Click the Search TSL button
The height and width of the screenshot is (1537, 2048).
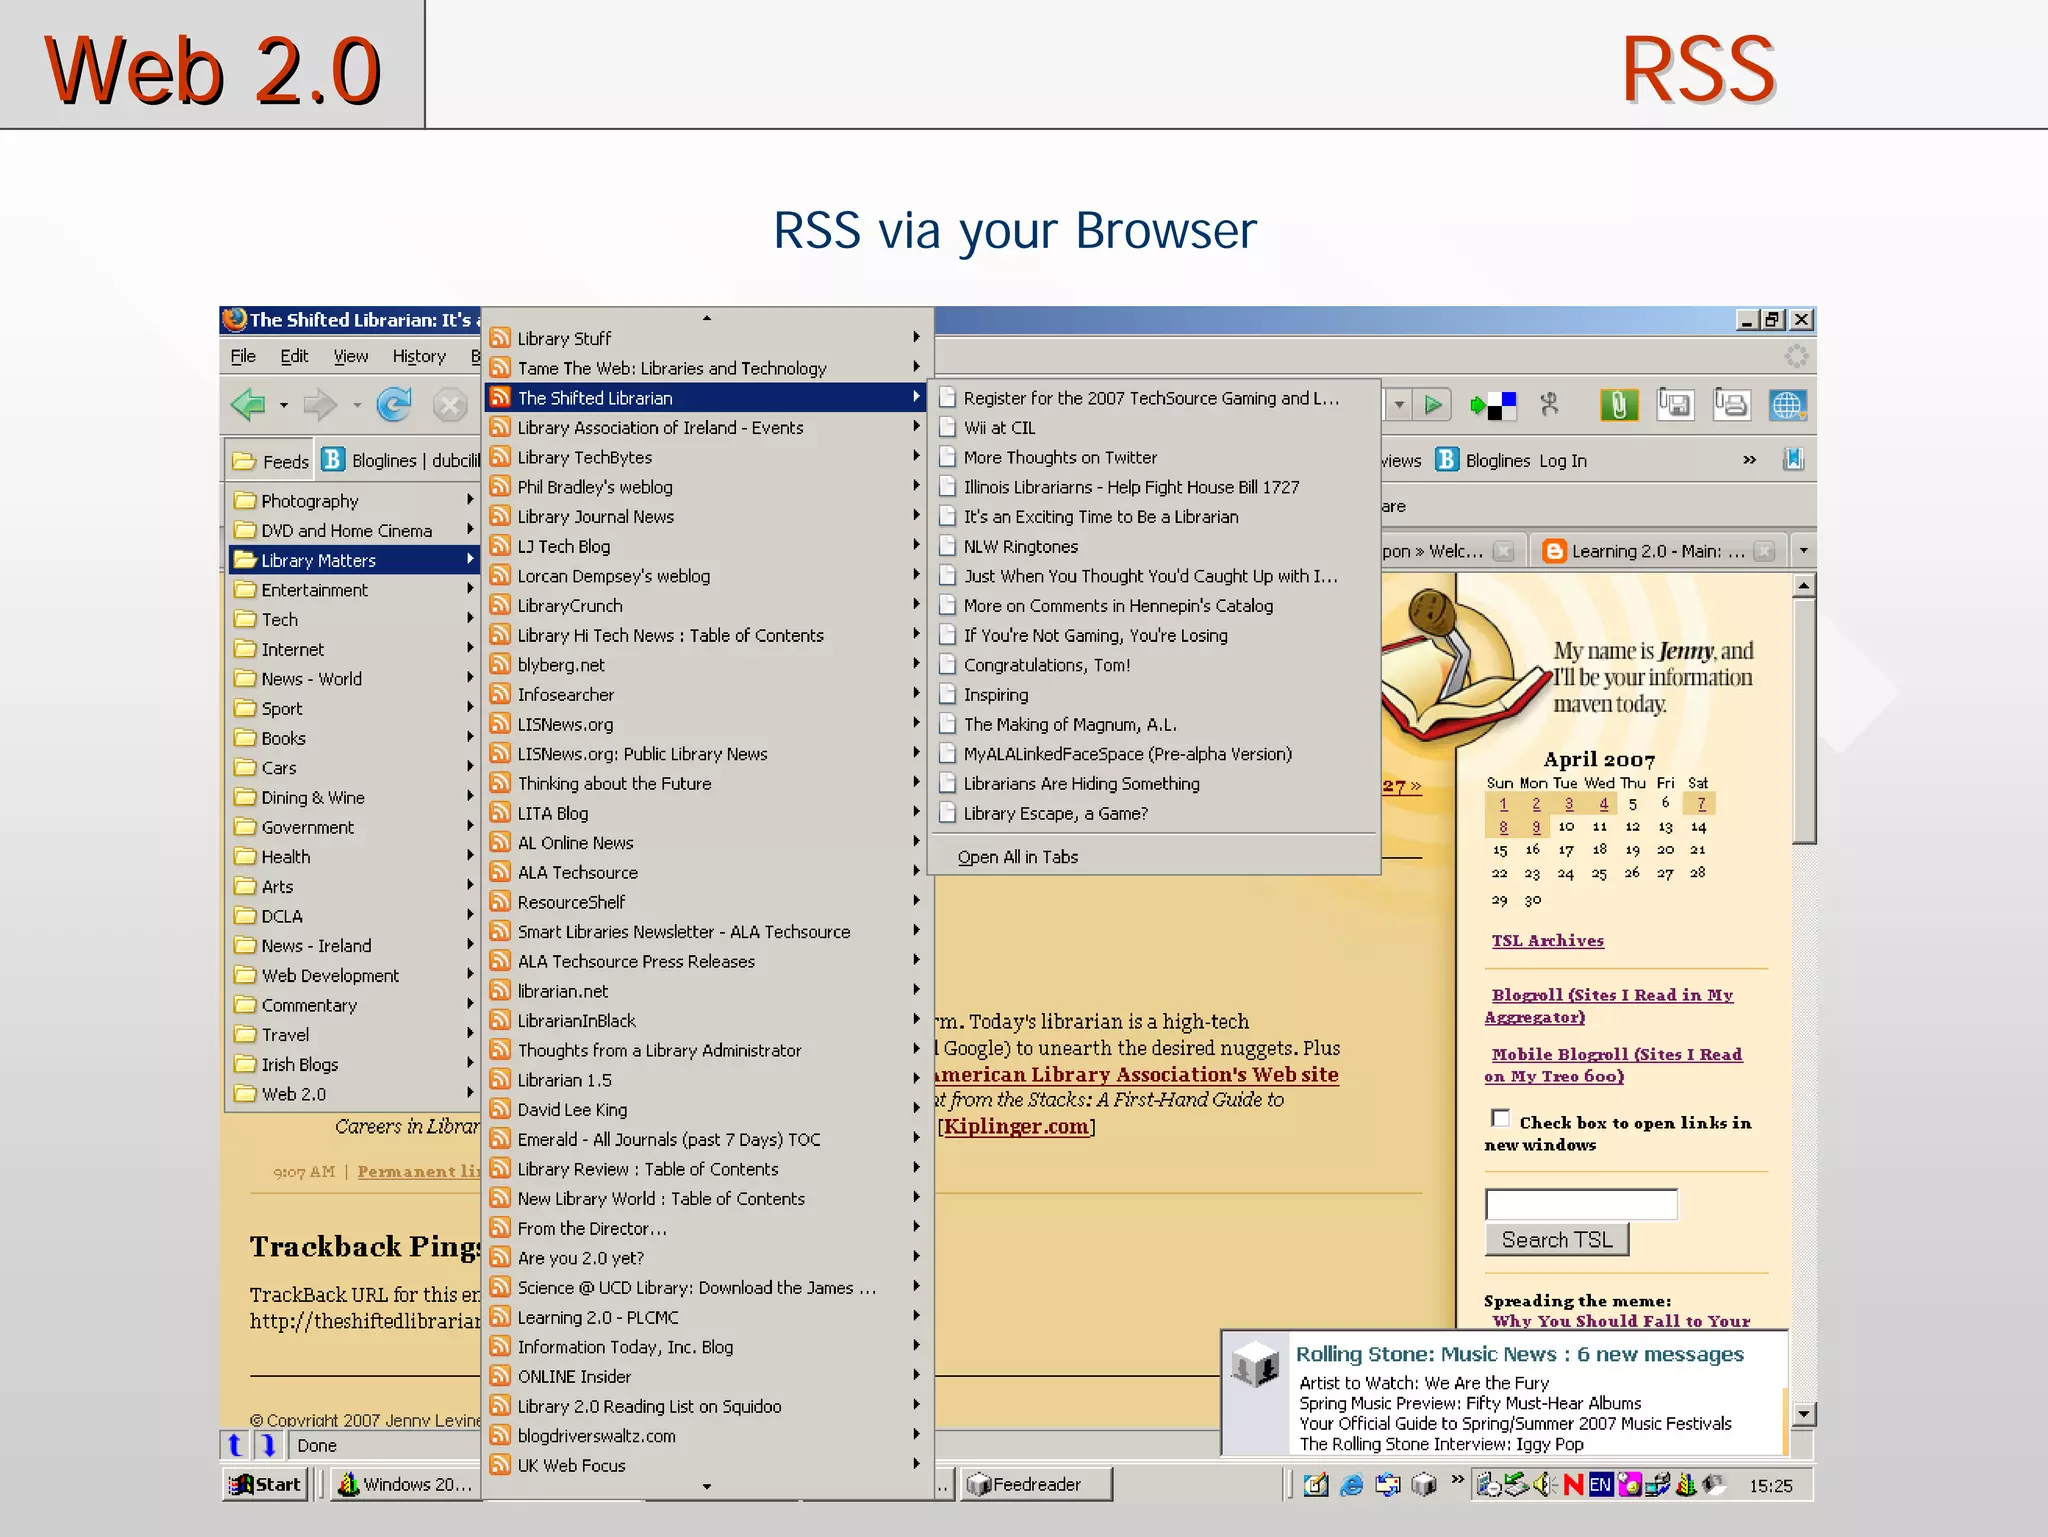(1556, 1240)
